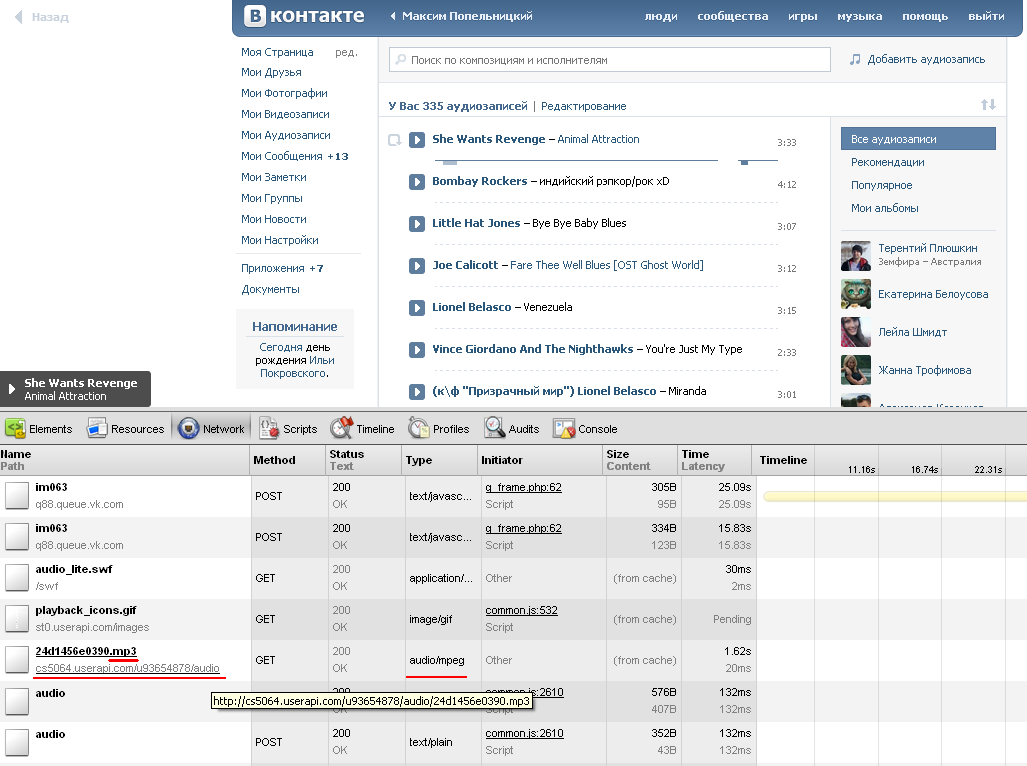1027x766 pixels.
Task: Play Little Hat Jones track
Action: (x=417, y=223)
